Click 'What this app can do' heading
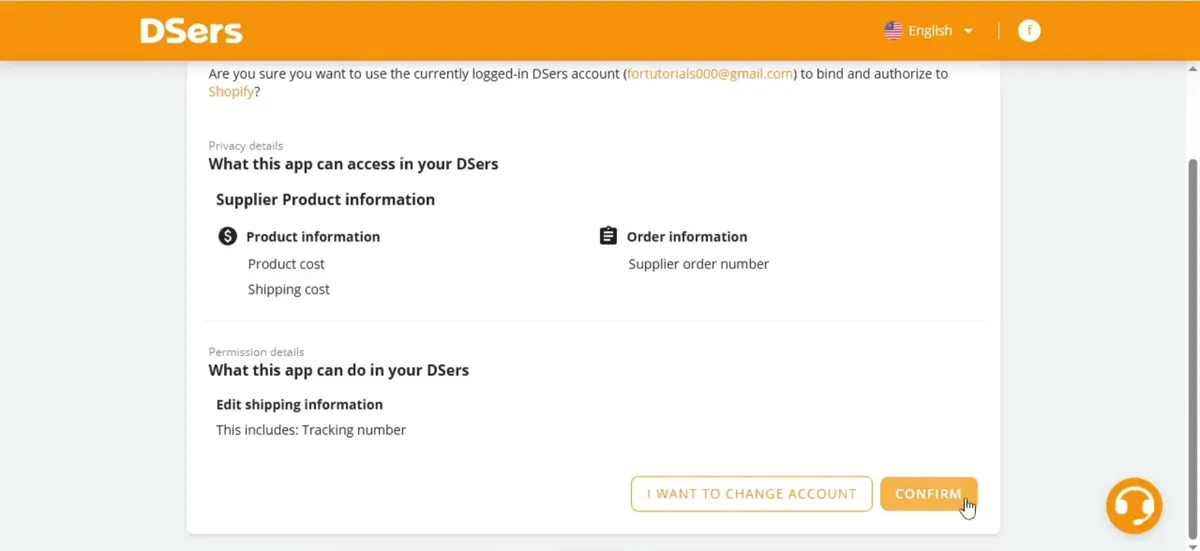The height and width of the screenshot is (551, 1200). 338,370
